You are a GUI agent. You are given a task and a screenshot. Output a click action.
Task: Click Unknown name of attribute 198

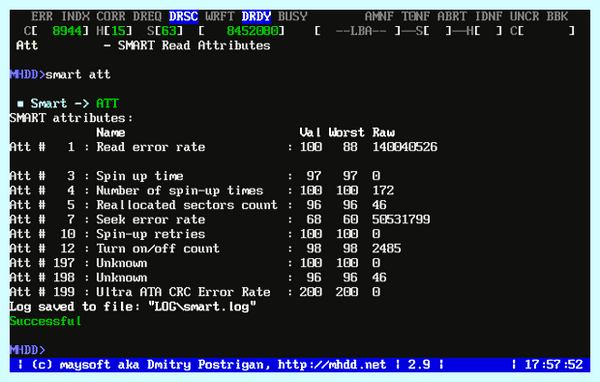click(x=122, y=278)
